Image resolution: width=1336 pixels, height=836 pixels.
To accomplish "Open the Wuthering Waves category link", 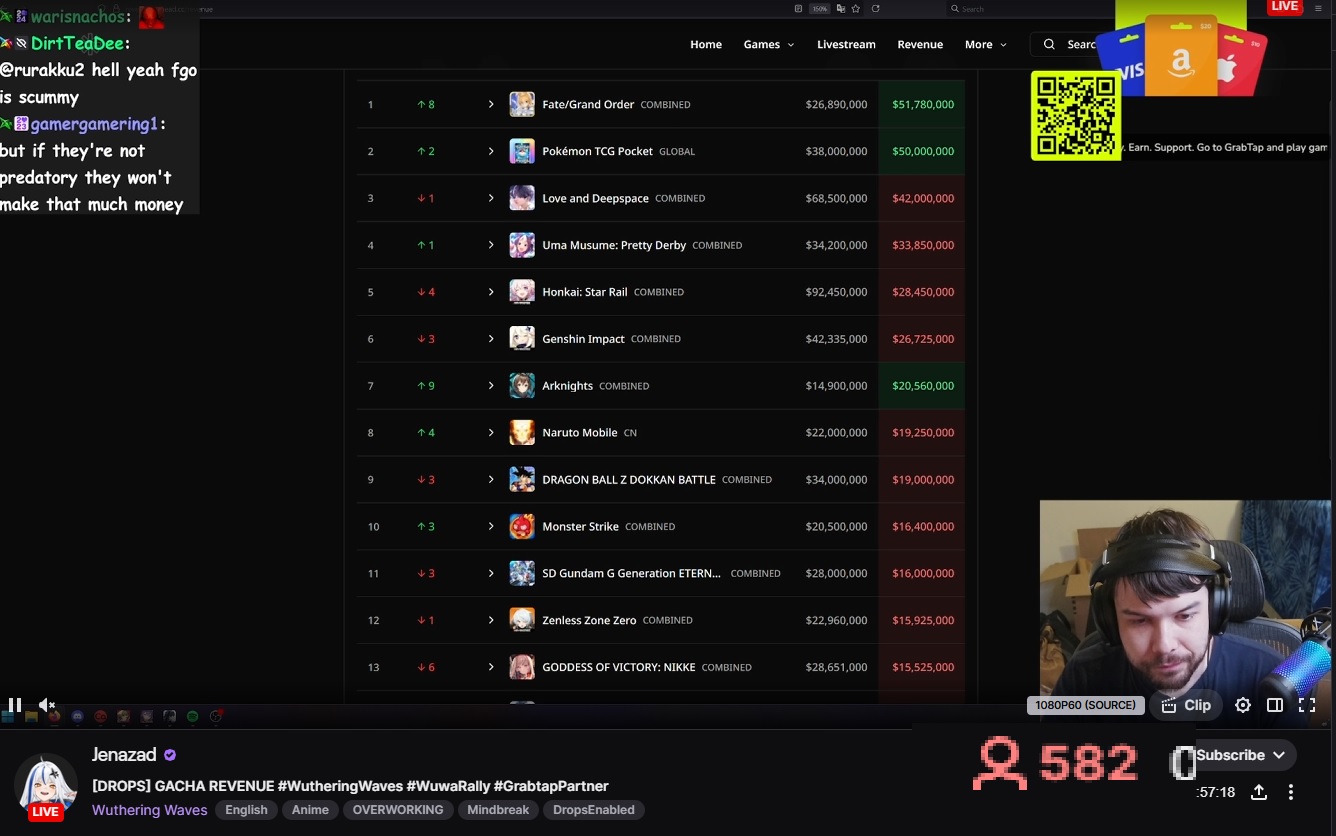I will coord(150,810).
